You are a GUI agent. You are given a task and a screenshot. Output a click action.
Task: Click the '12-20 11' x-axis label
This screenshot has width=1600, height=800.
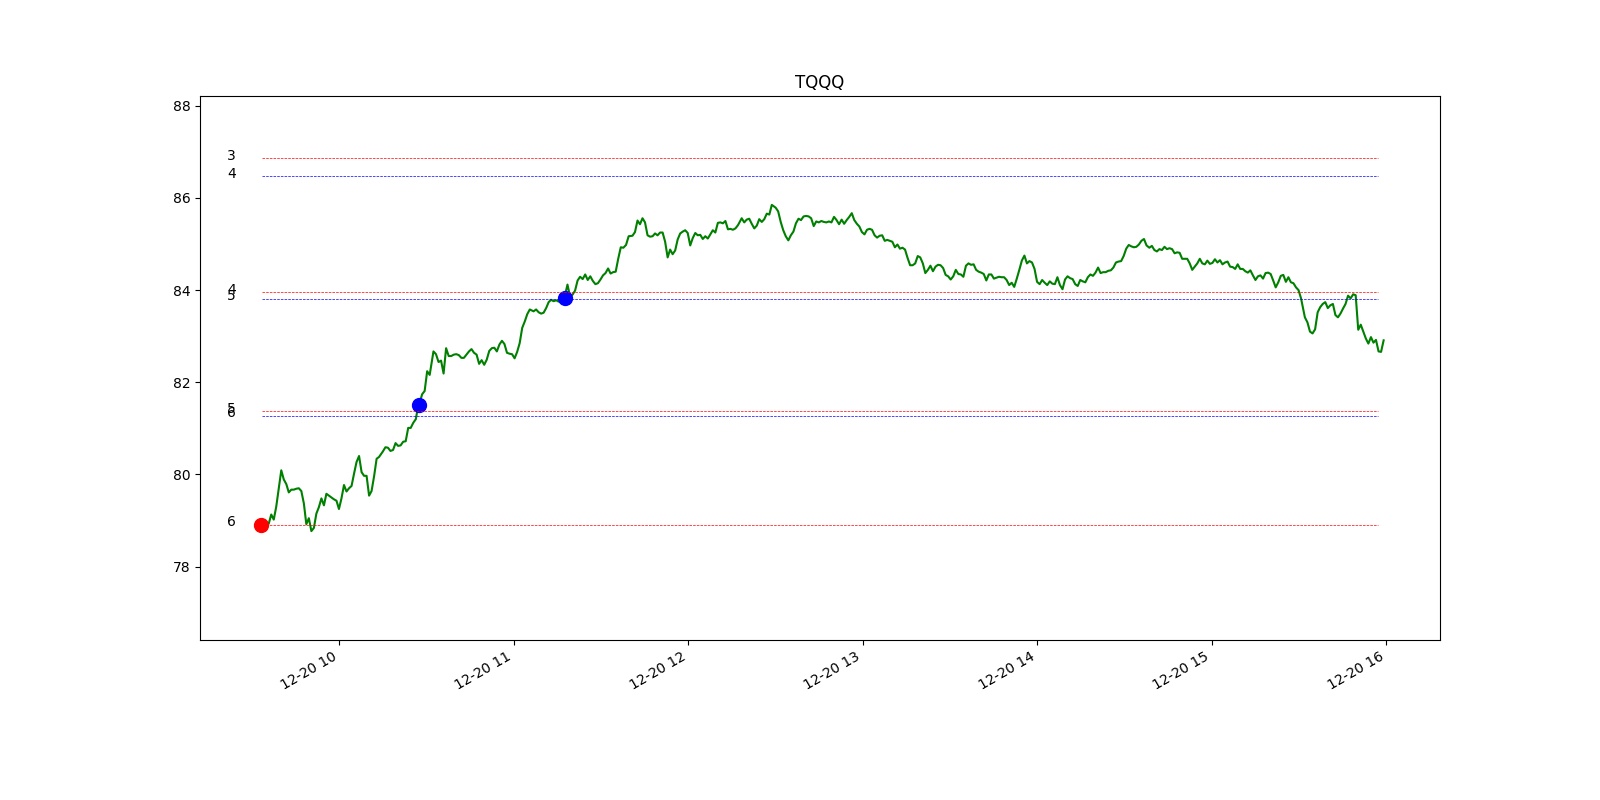(x=483, y=669)
